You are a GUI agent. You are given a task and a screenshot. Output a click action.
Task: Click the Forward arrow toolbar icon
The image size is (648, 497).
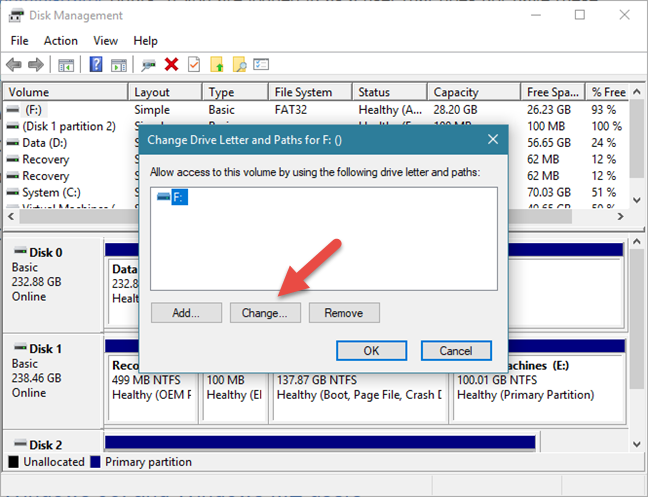(x=36, y=65)
